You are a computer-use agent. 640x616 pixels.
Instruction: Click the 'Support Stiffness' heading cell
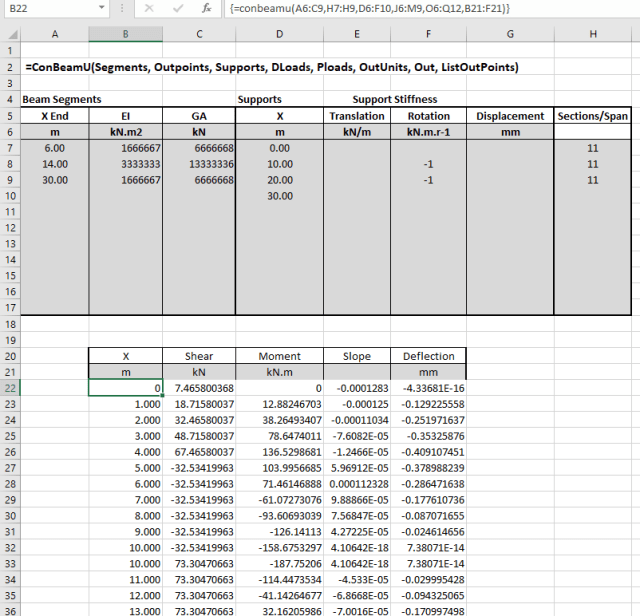tap(394, 100)
